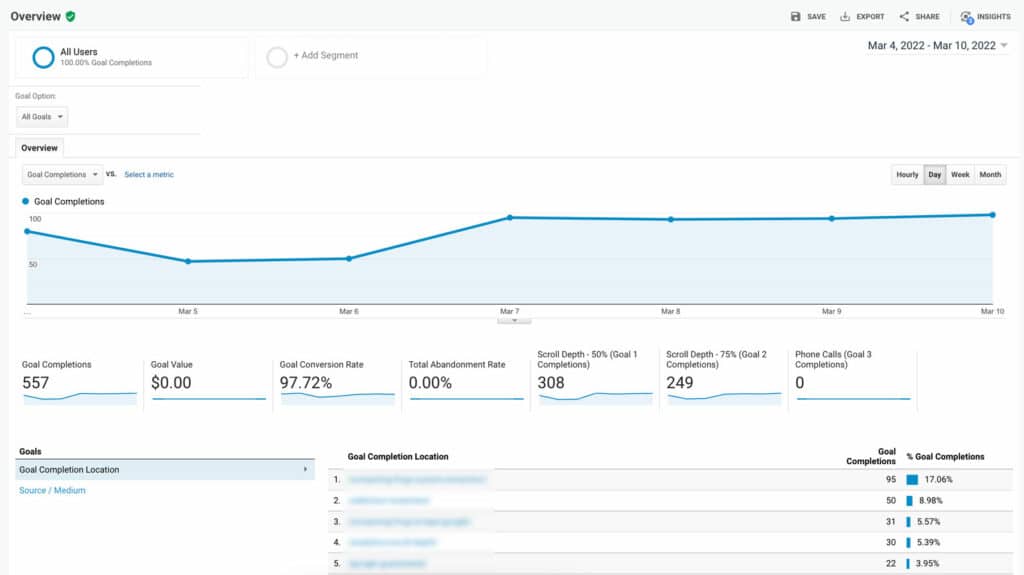This screenshot has height=575, width=1024.
Task: Click the INSIGHTS label
Action: coord(993,17)
